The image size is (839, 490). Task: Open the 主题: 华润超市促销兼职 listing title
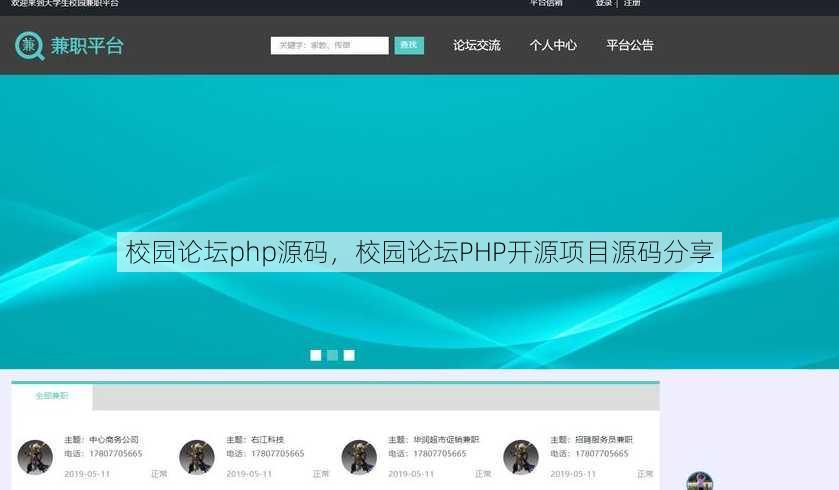[x=434, y=440]
